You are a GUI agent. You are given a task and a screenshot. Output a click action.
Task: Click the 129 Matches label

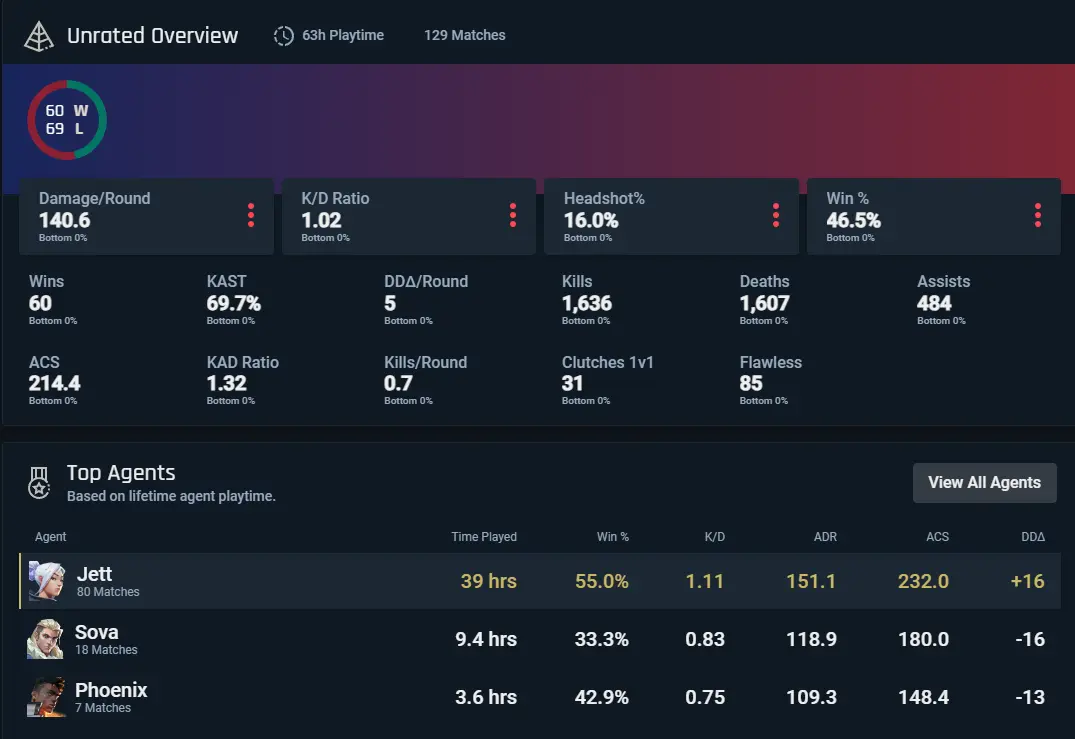point(464,35)
